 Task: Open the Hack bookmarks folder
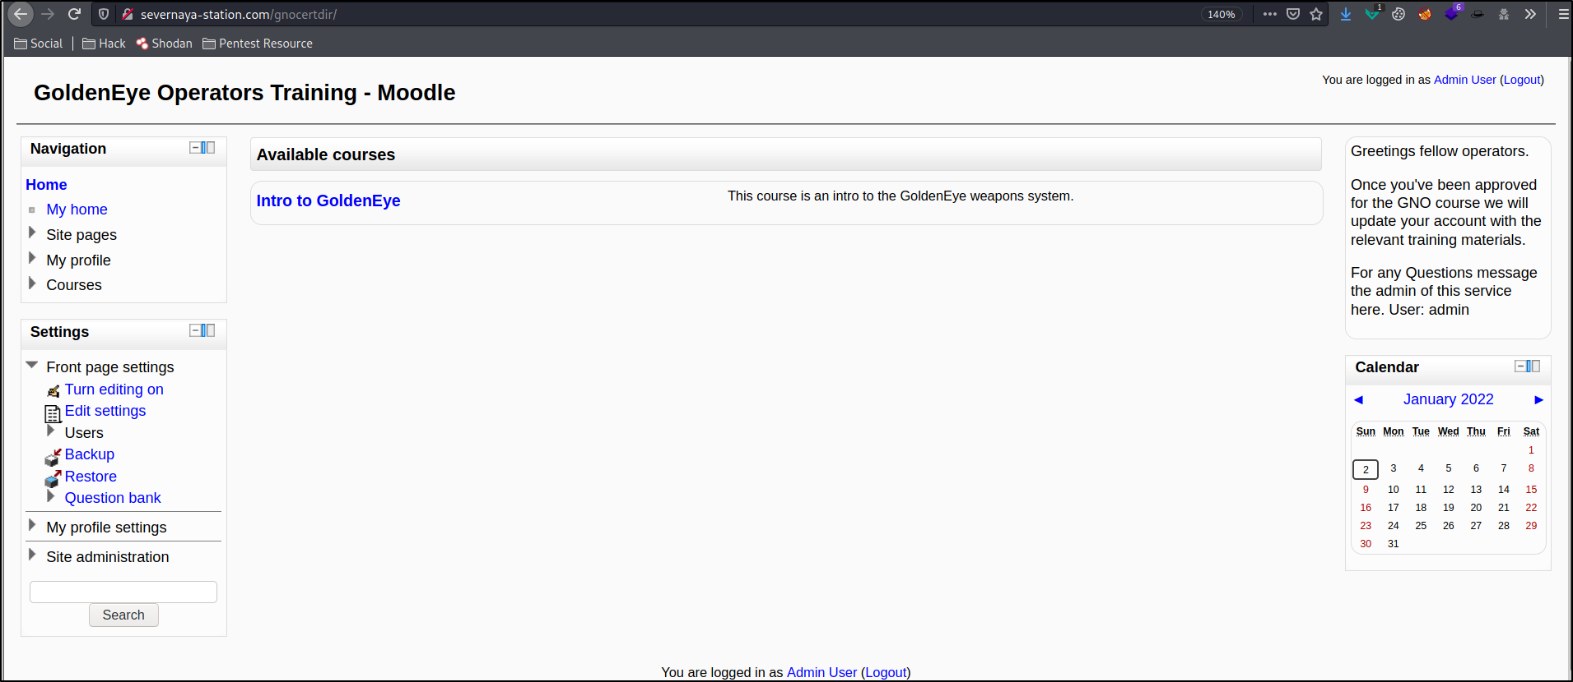(x=104, y=43)
